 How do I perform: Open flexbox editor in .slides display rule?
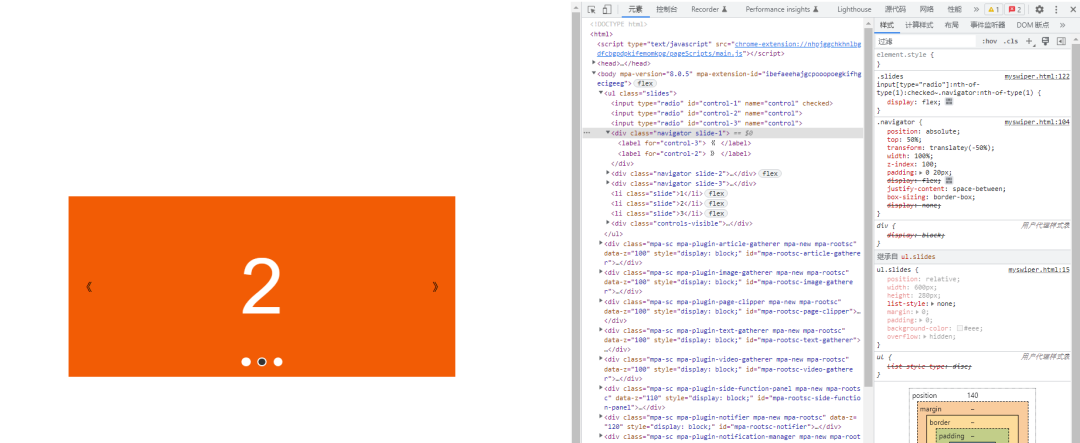click(948, 102)
